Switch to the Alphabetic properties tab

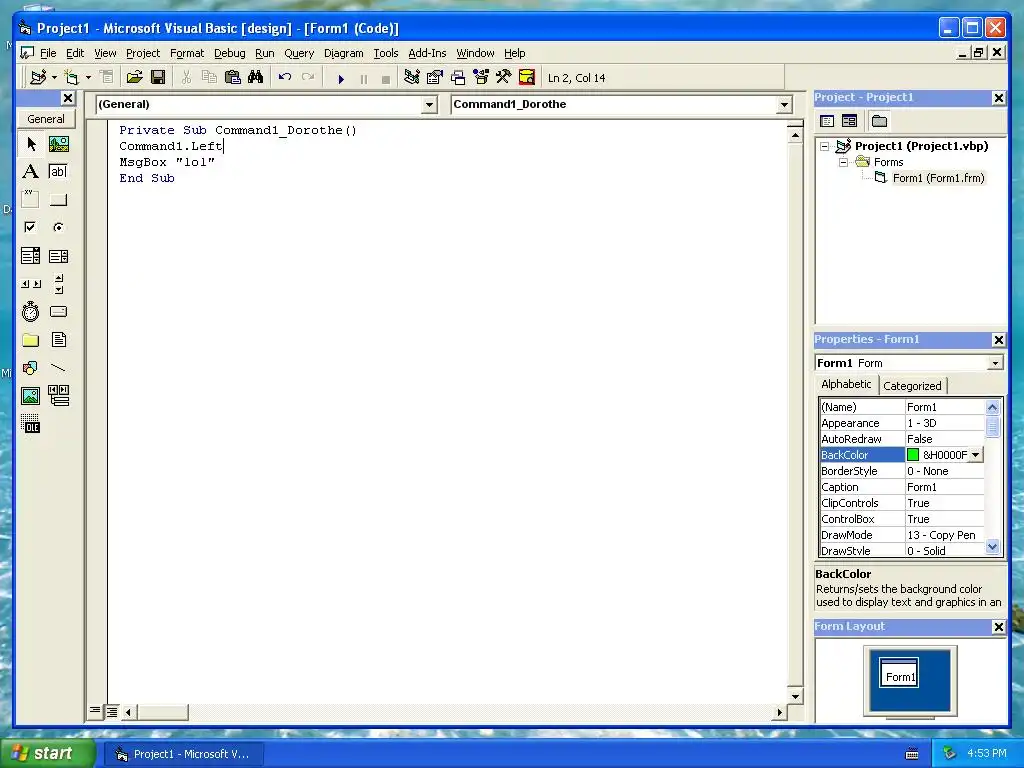point(846,384)
